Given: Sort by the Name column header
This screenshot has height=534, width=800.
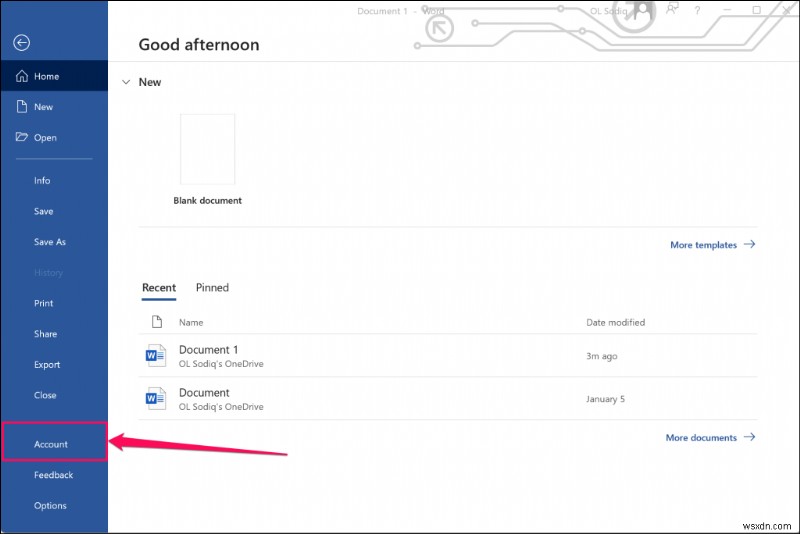Looking at the screenshot, I should click(x=191, y=322).
